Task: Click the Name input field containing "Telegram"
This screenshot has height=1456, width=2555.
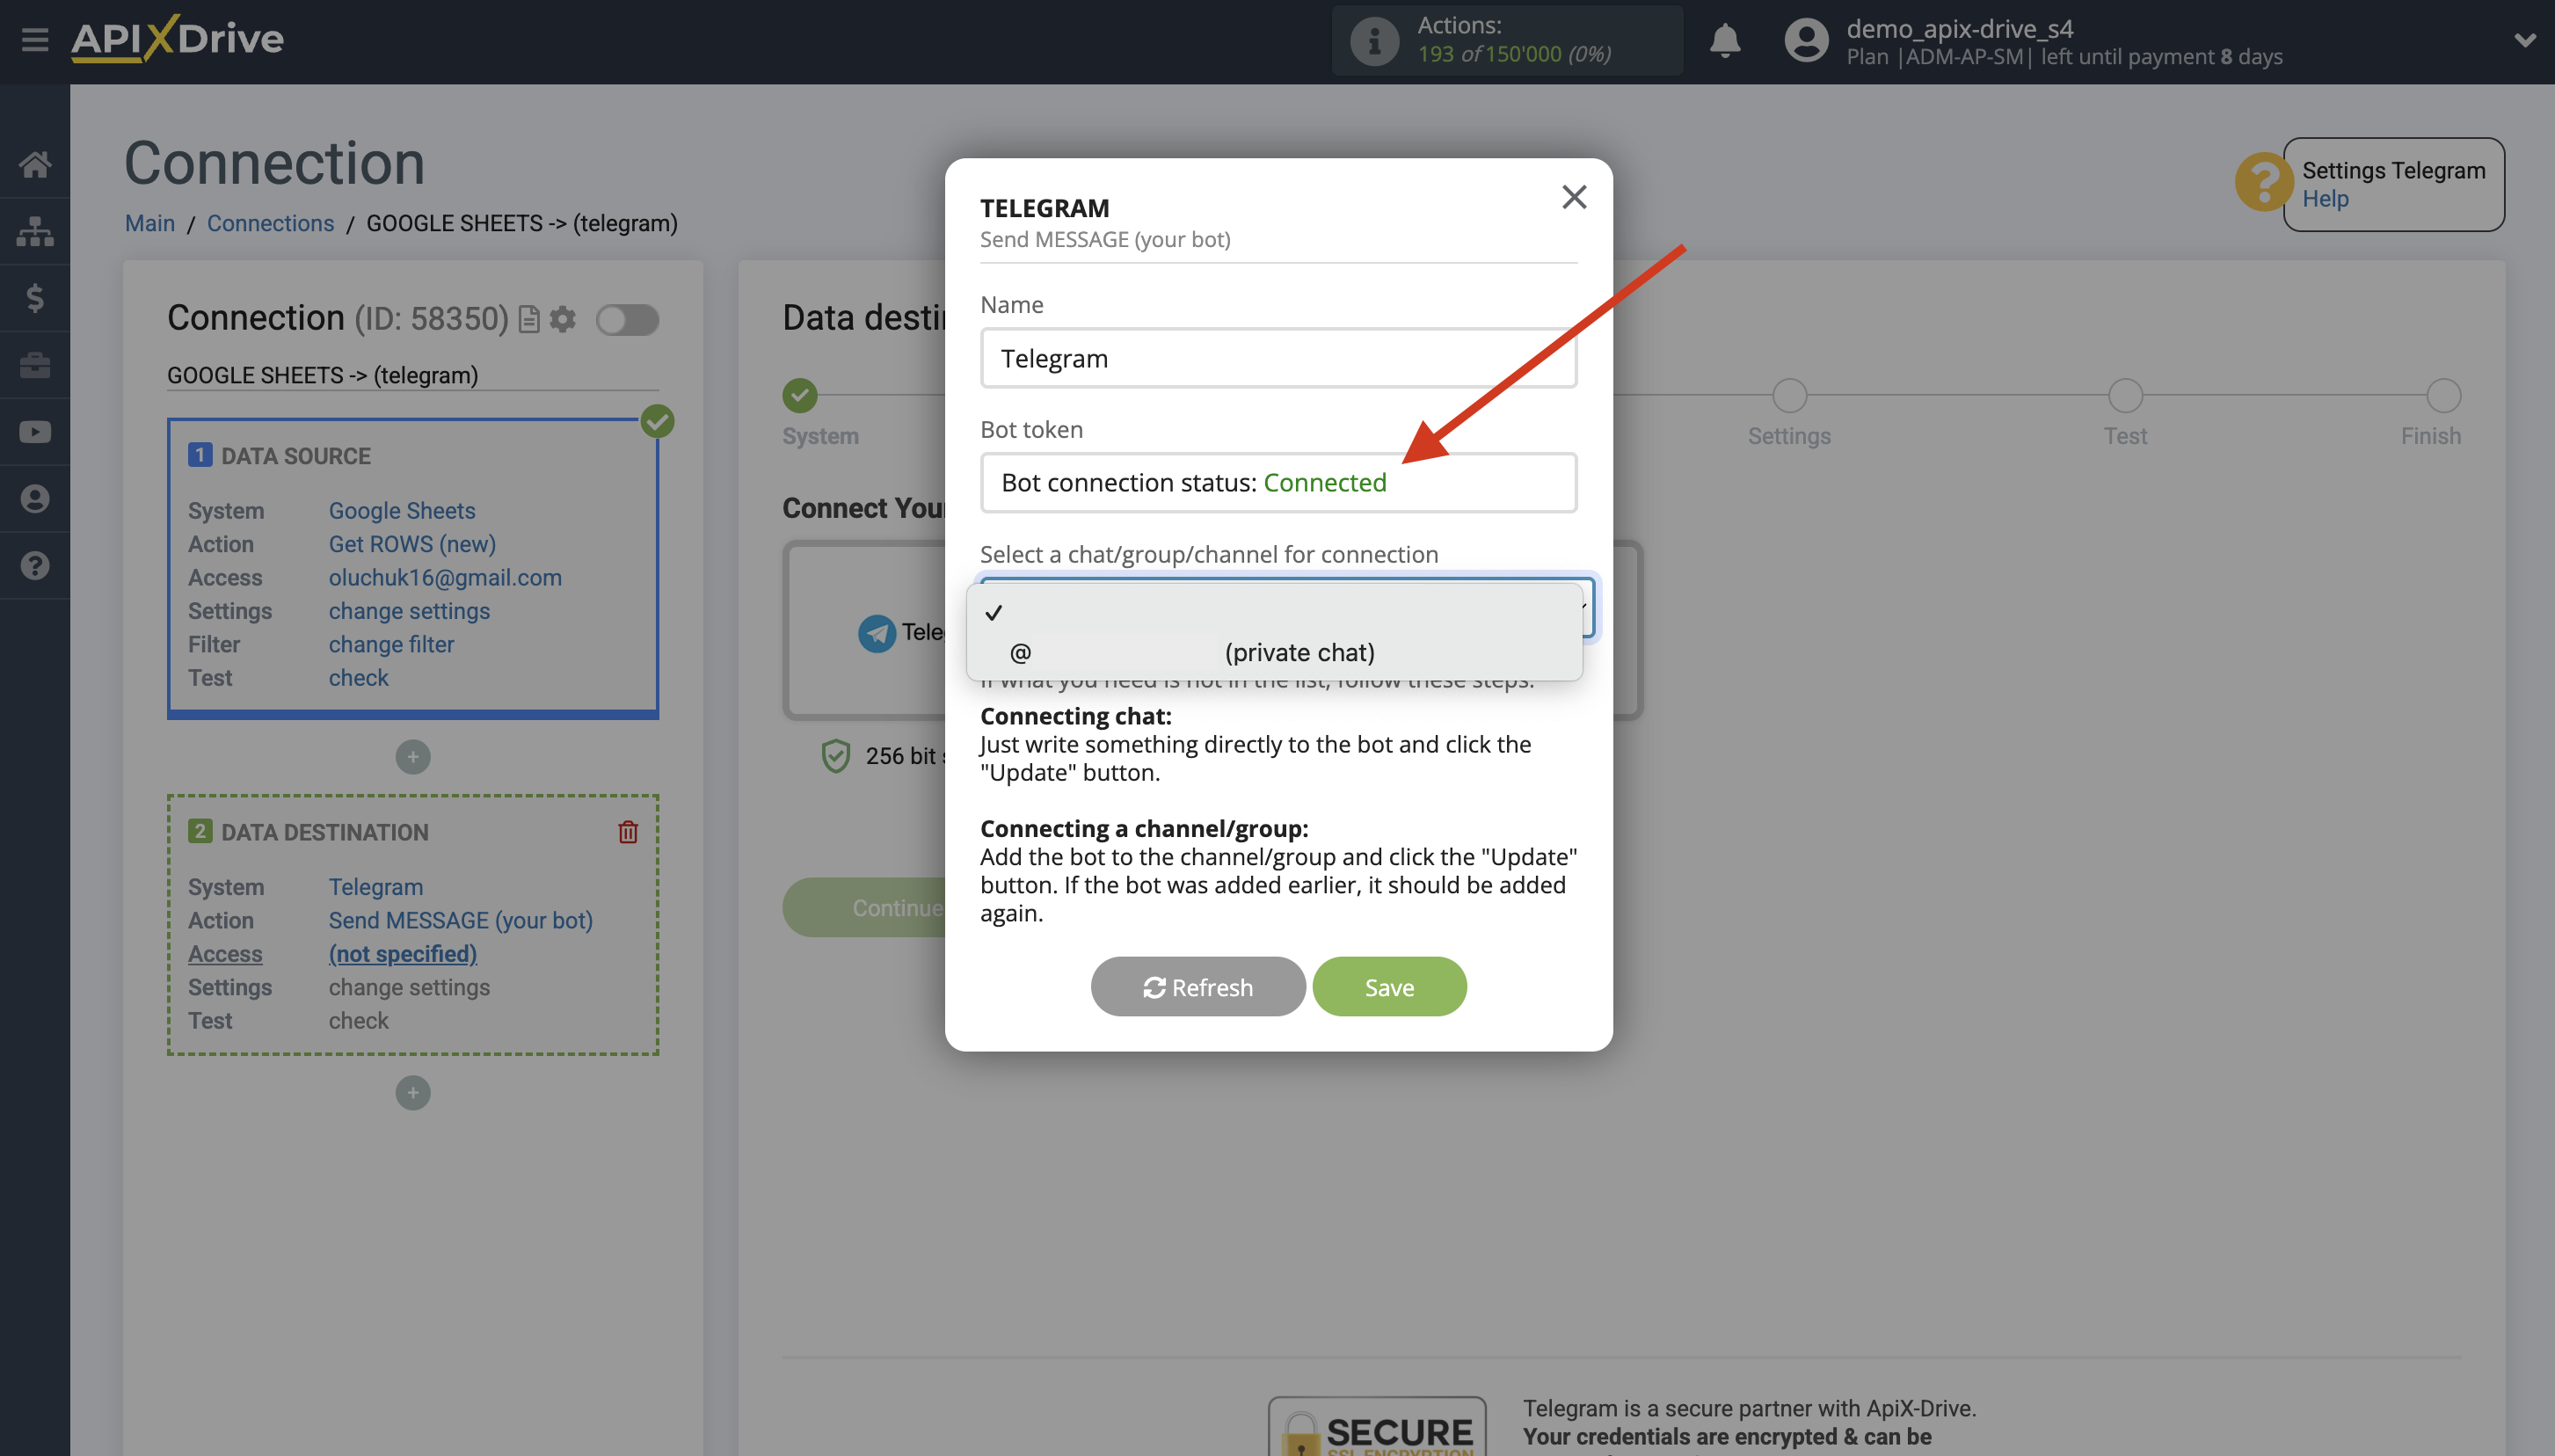Action: [x=1278, y=357]
